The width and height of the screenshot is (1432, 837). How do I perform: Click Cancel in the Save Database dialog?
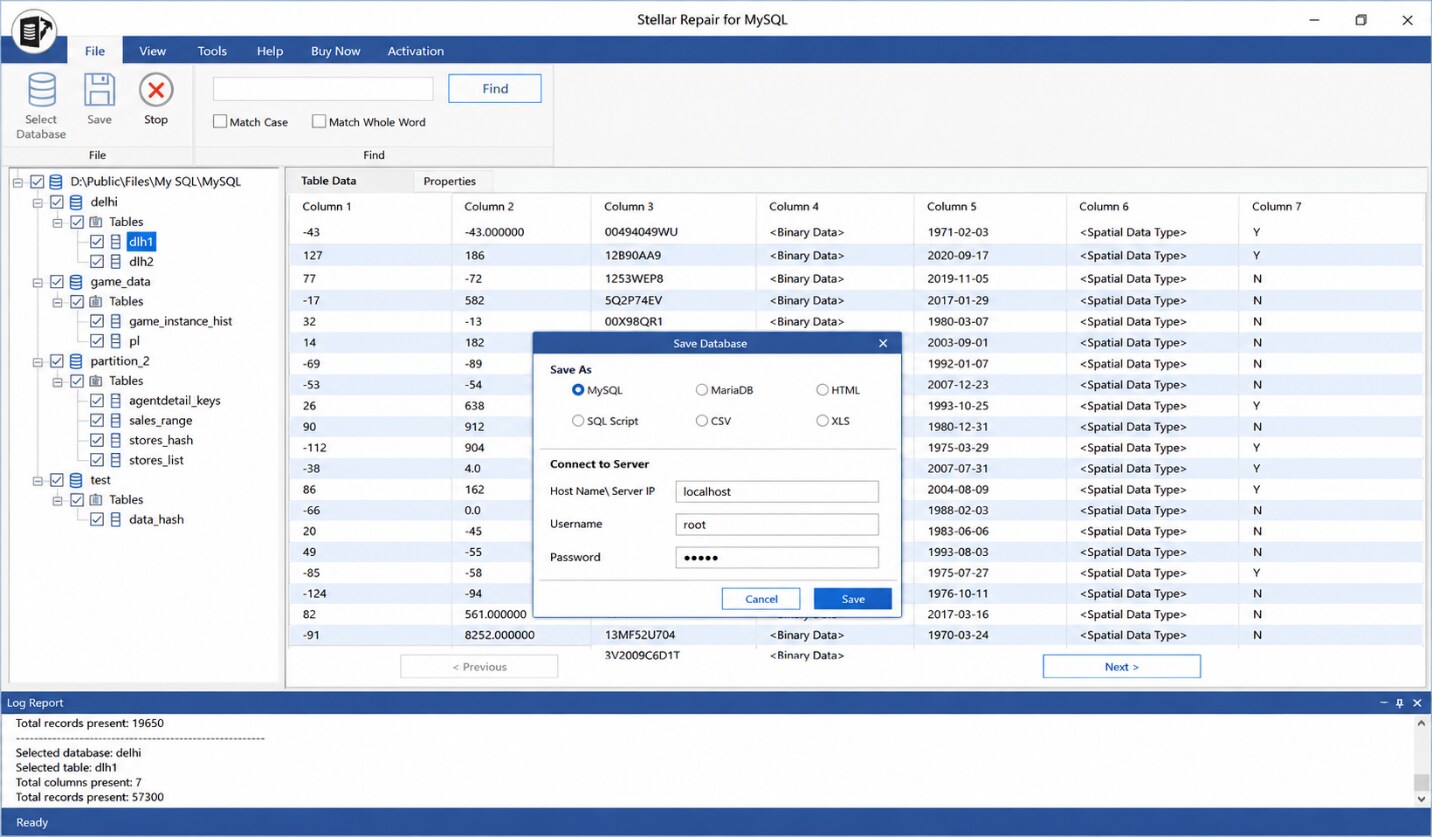pyautogui.click(x=761, y=599)
